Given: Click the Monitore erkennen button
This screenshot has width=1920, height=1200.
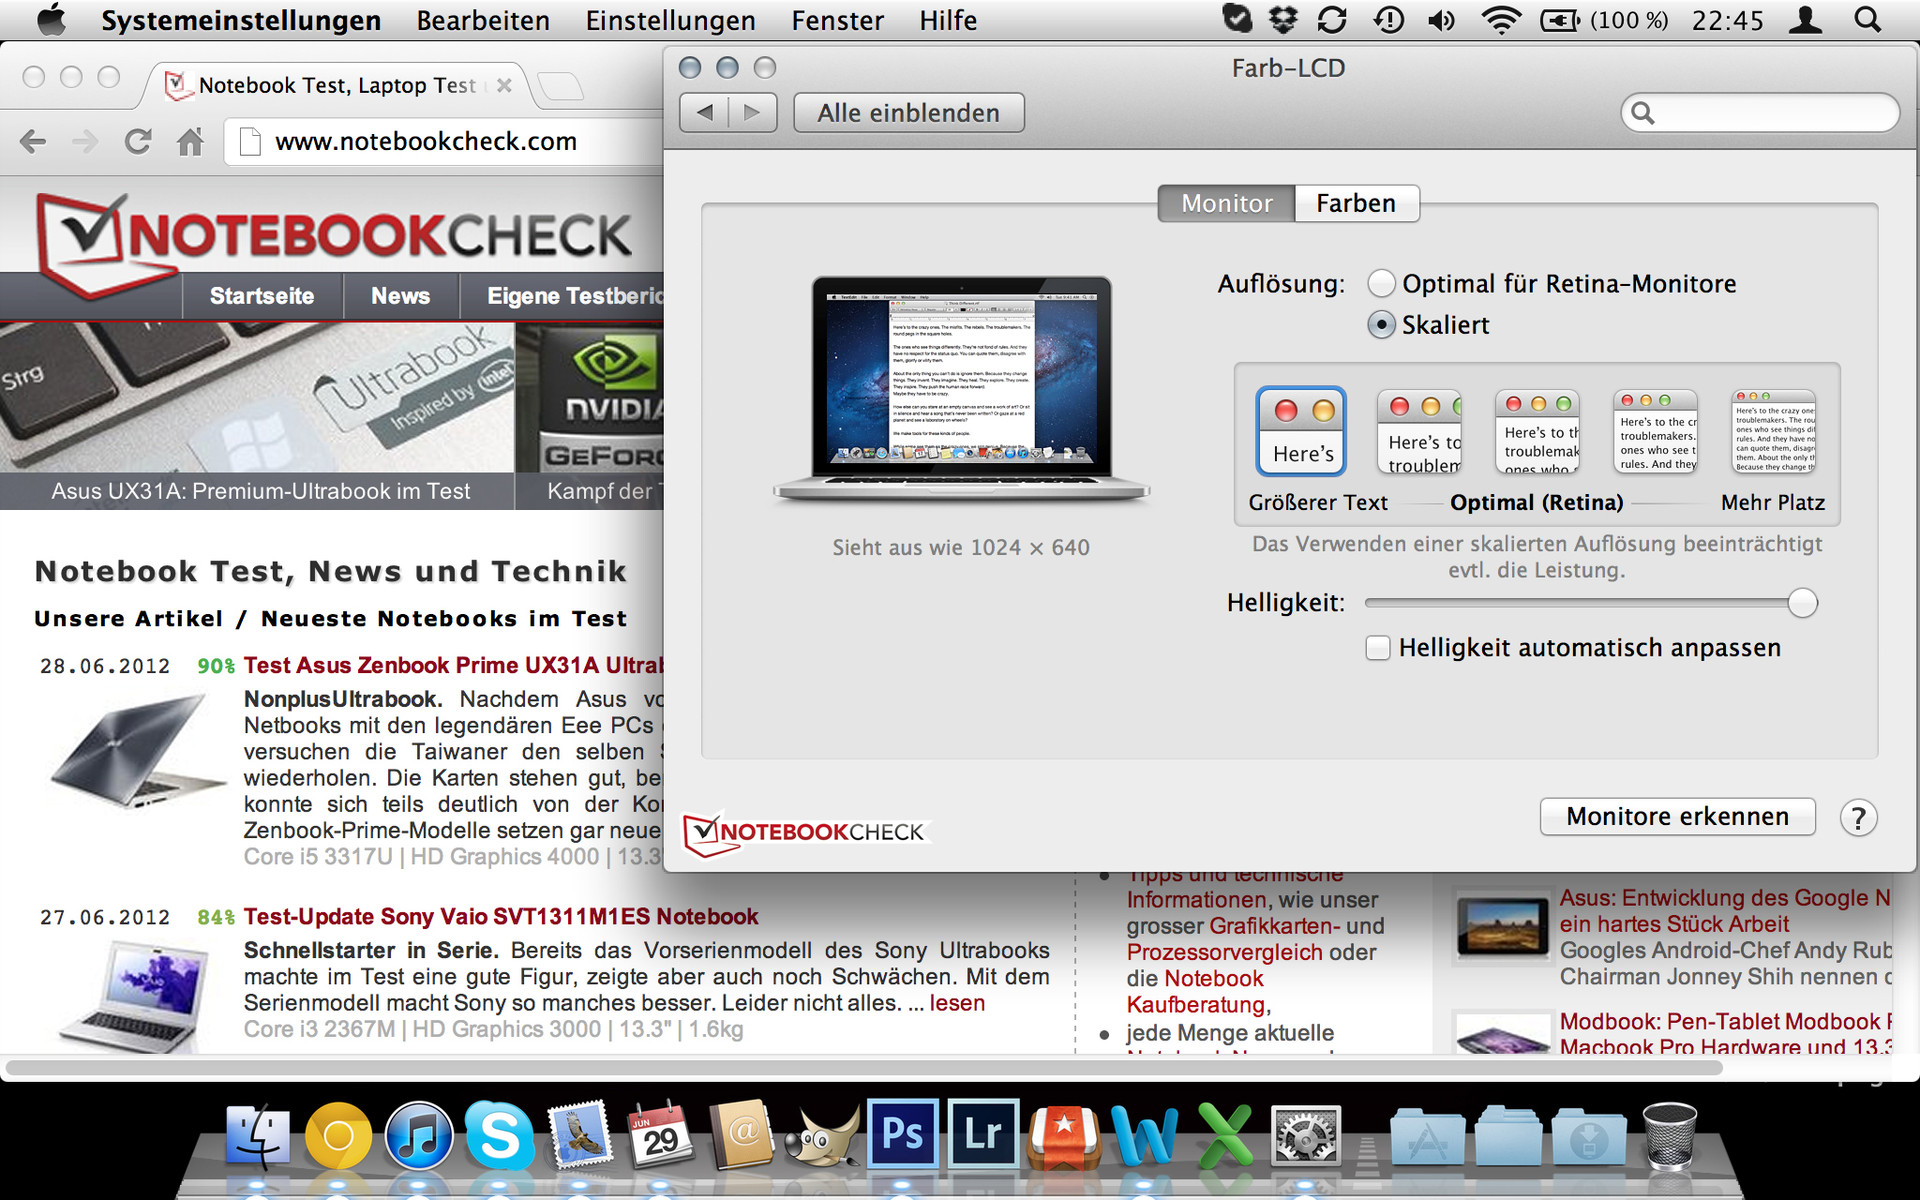Looking at the screenshot, I should click(x=1677, y=817).
